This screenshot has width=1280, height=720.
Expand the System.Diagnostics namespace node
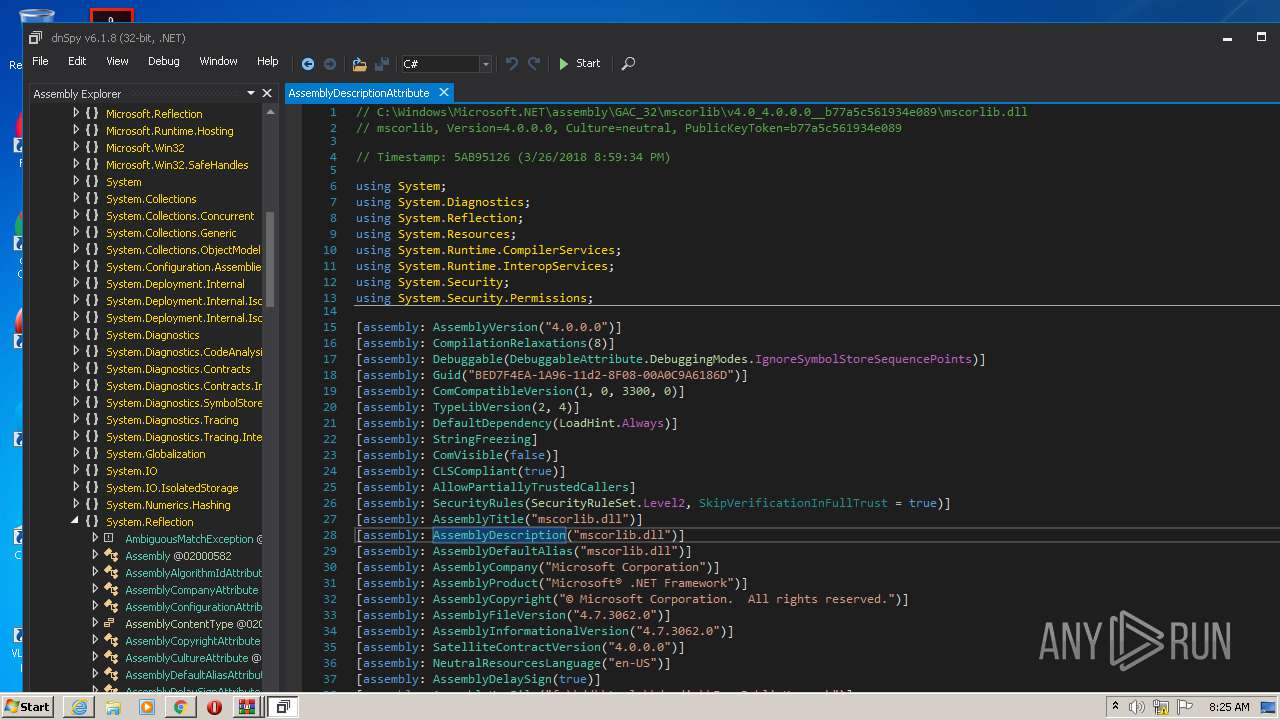point(76,335)
